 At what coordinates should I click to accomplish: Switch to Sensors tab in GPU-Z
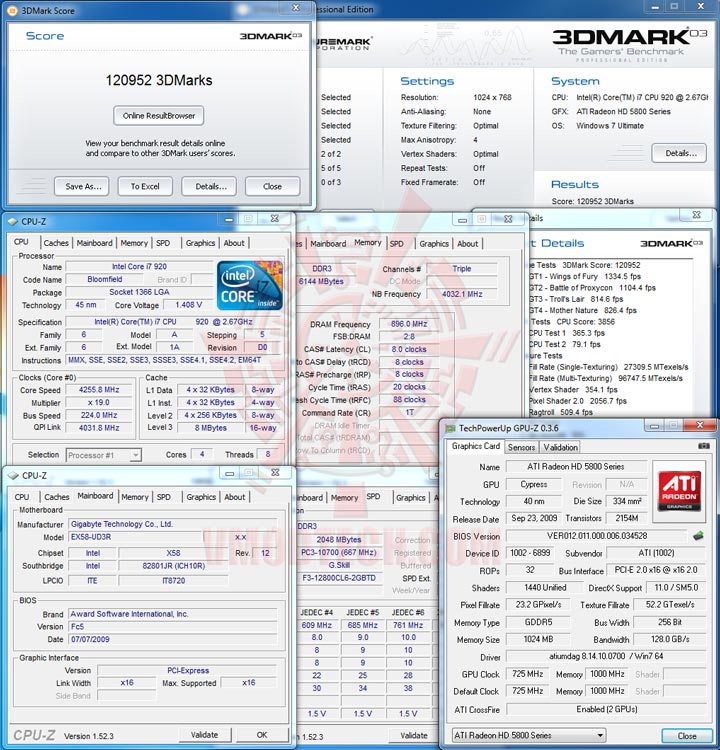[521, 447]
